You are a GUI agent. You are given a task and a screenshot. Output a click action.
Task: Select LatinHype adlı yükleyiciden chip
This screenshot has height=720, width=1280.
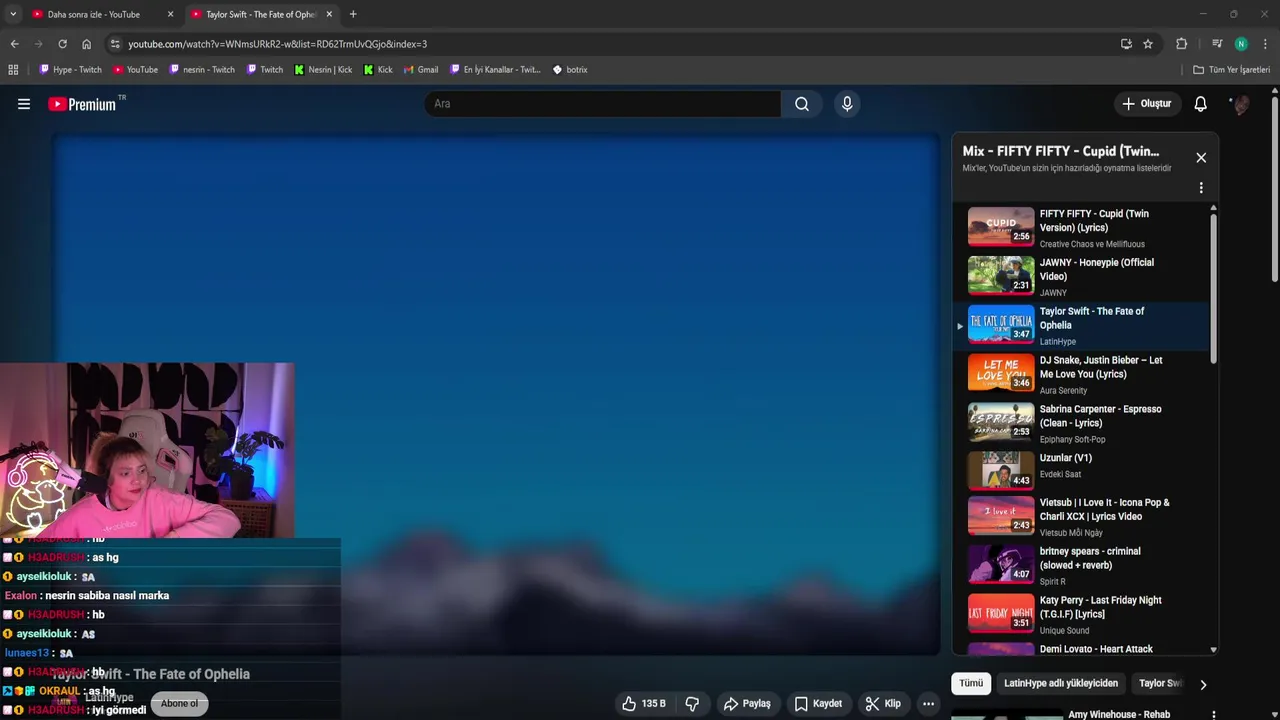tap(1061, 684)
